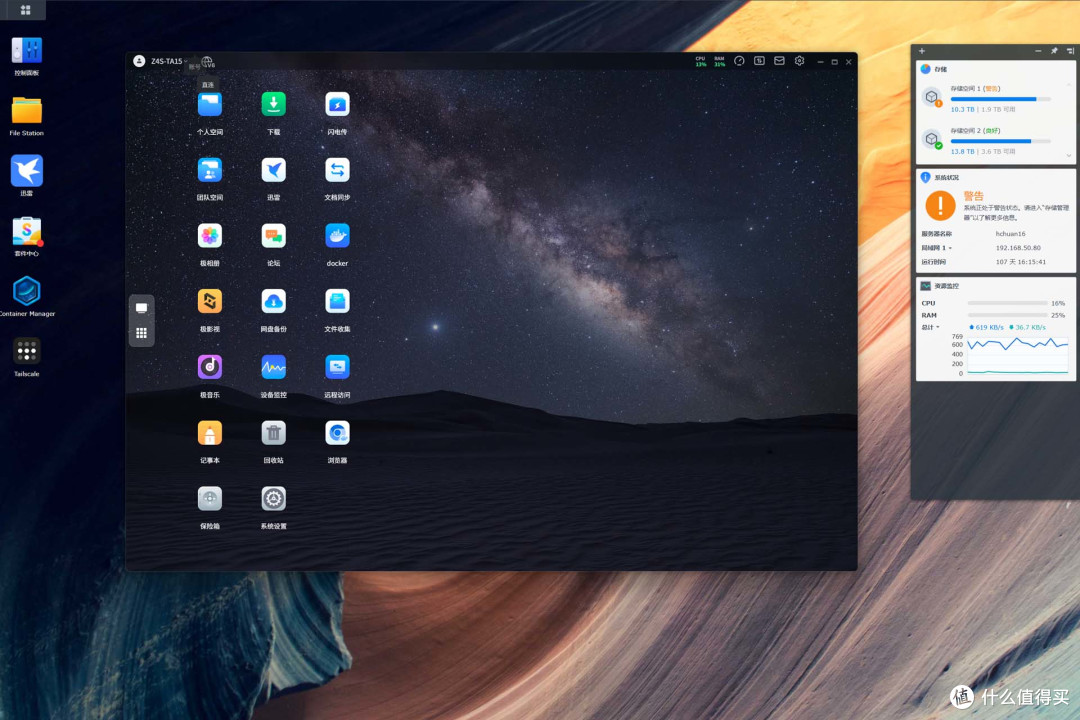
Task: Expand the 总计 network dropdown
Action: [931, 327]
